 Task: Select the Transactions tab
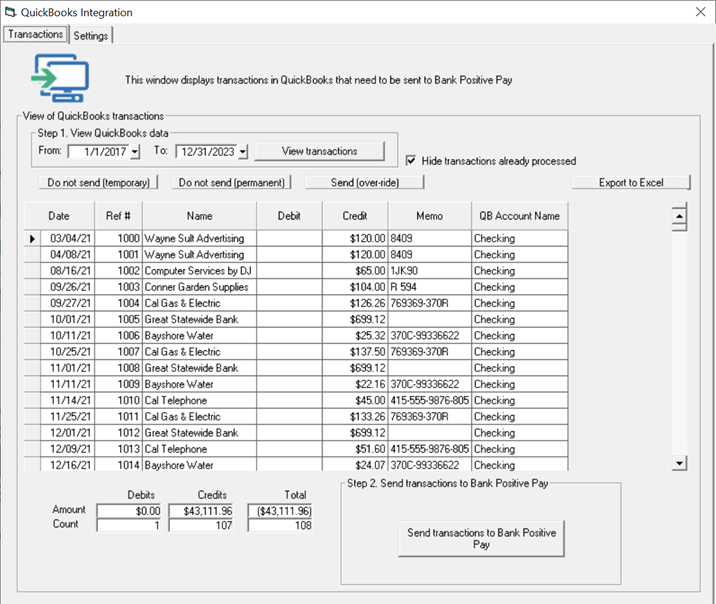(35, 34)
